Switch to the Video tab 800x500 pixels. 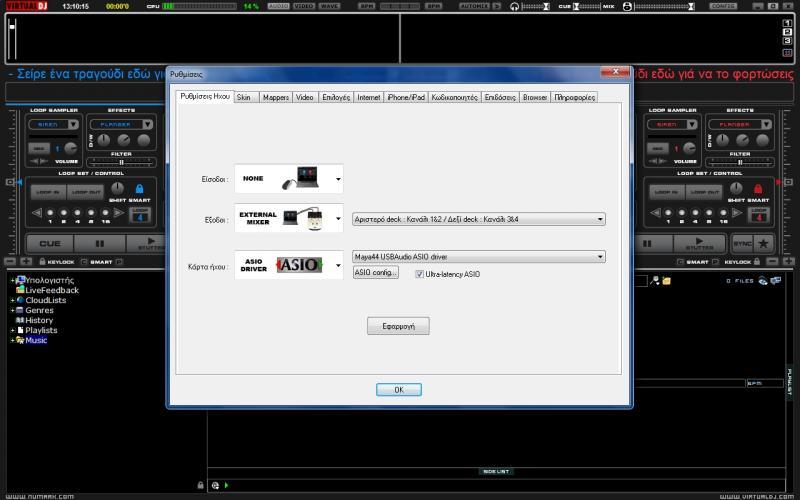(x=305, y=97)
